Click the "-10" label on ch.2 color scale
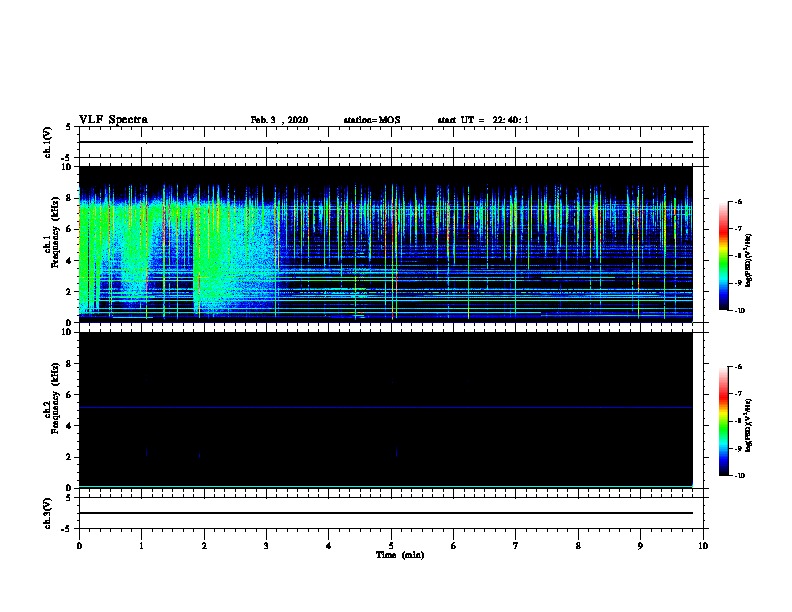Viewport: 792px width, 612px height. 739,476
